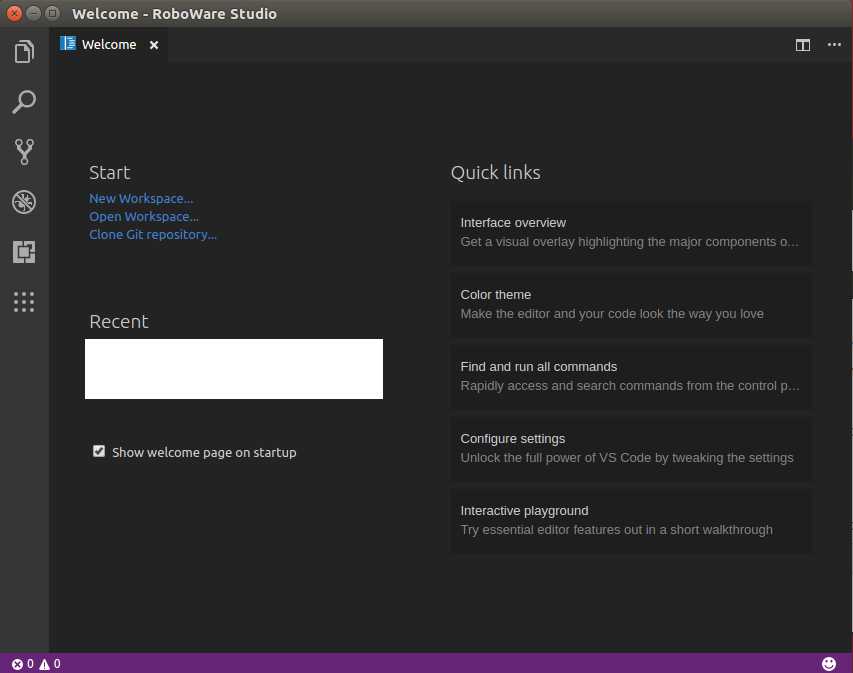The height and width of the screenshot is (673, 853).
Task: Open the Configure settings quick link
Action: (631, 448)
